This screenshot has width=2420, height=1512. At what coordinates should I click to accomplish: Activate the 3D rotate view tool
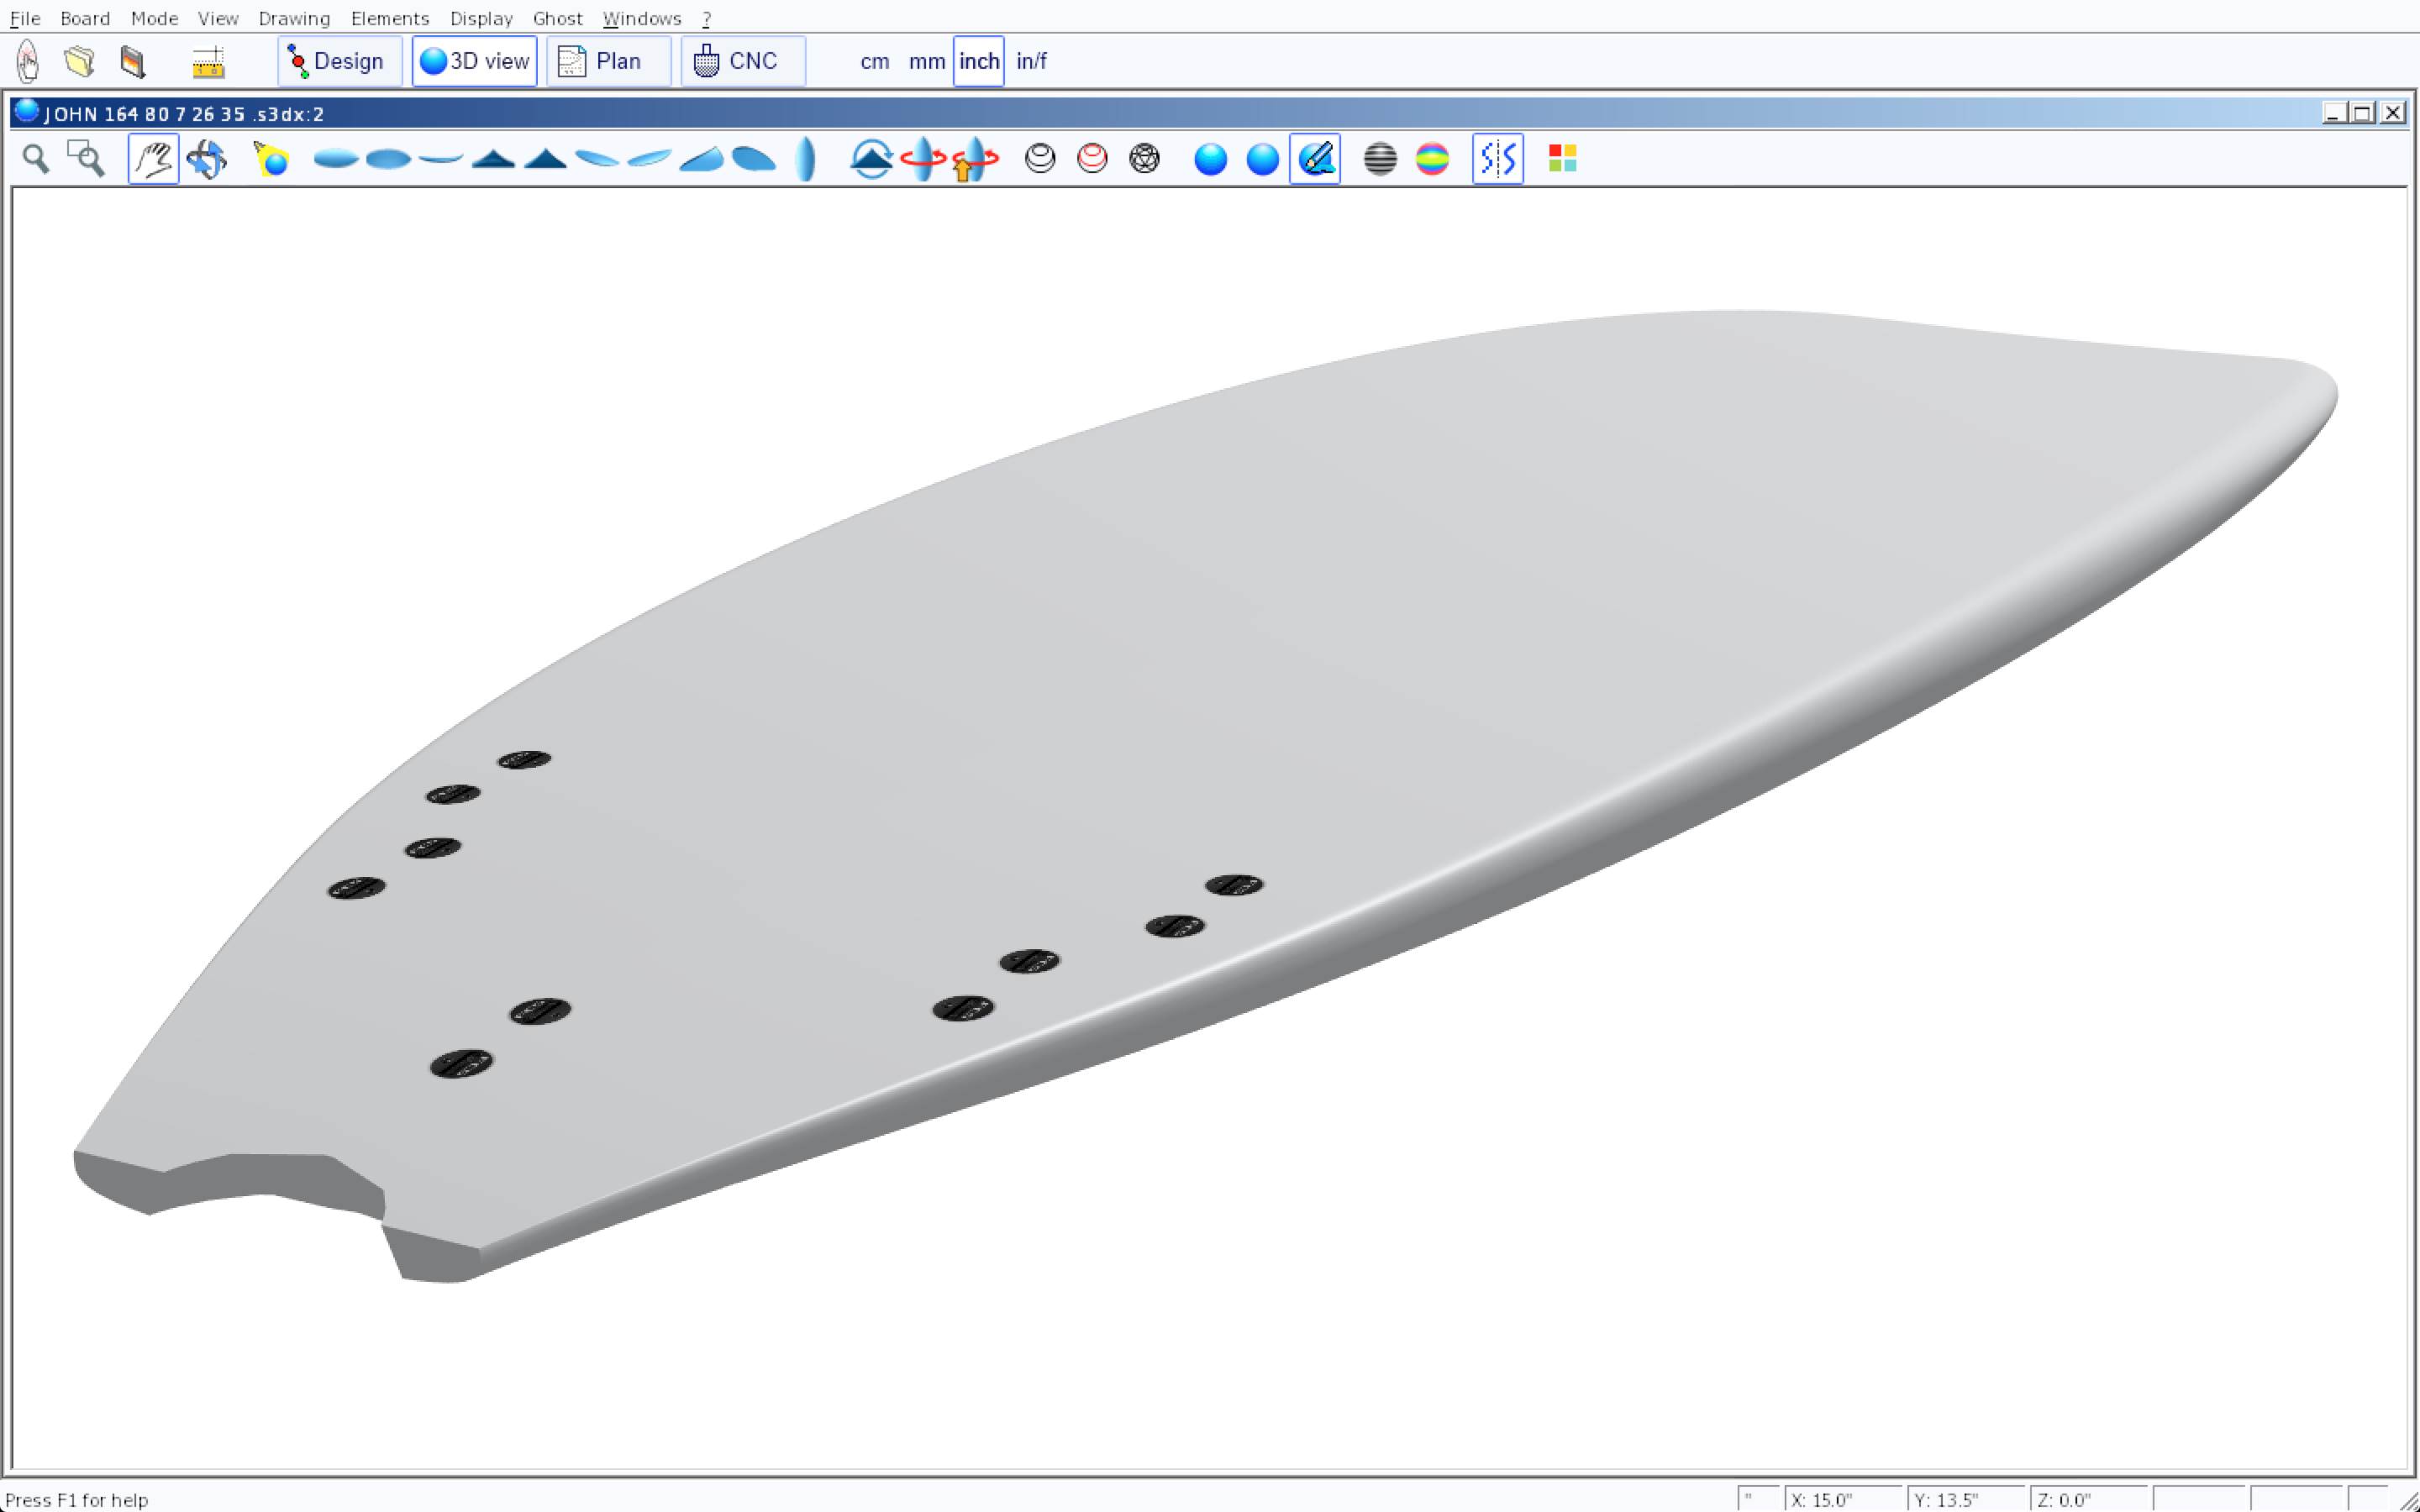click(206, 159)
